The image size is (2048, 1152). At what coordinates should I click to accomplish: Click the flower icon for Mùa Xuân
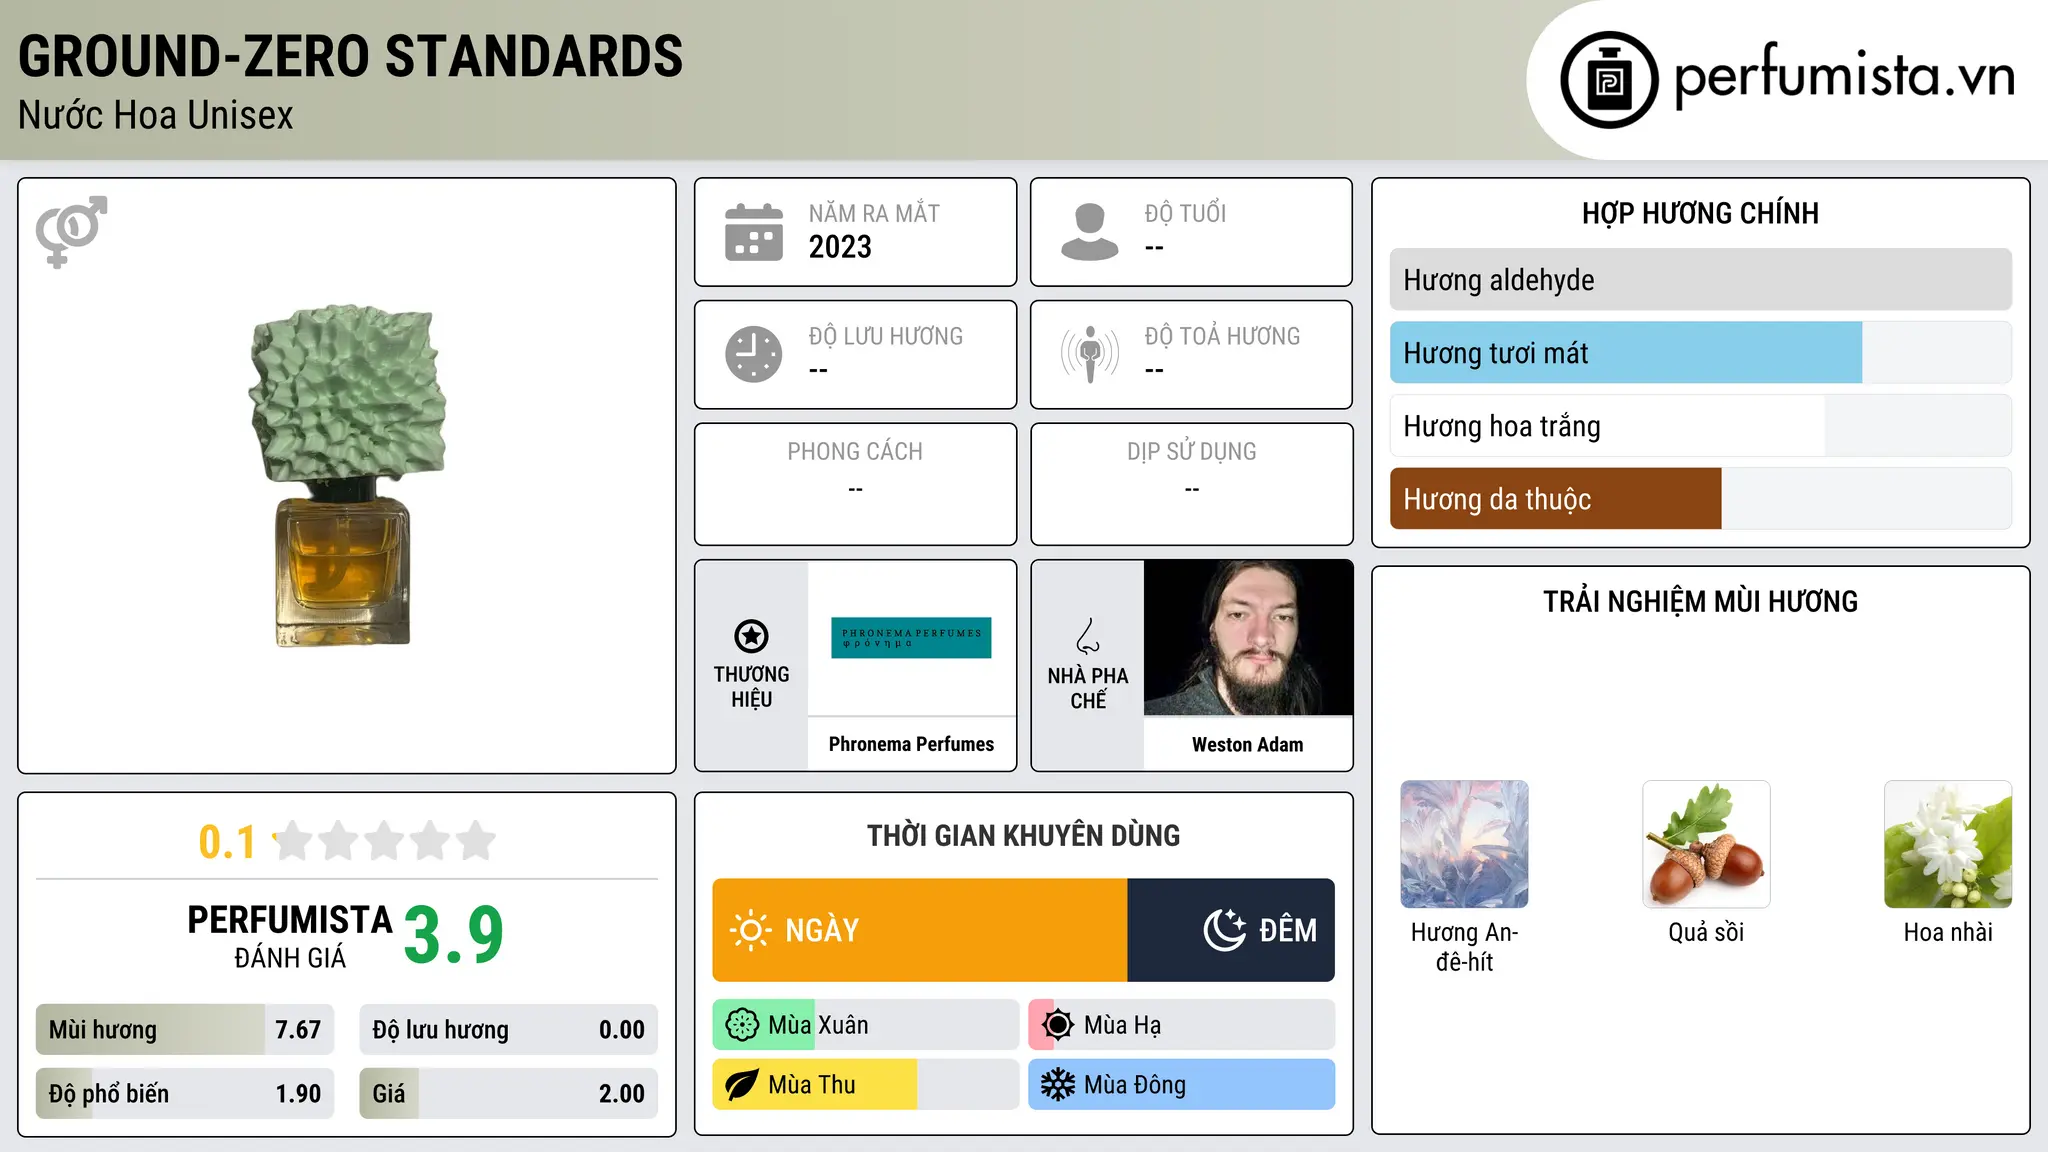pos(742,1025)
